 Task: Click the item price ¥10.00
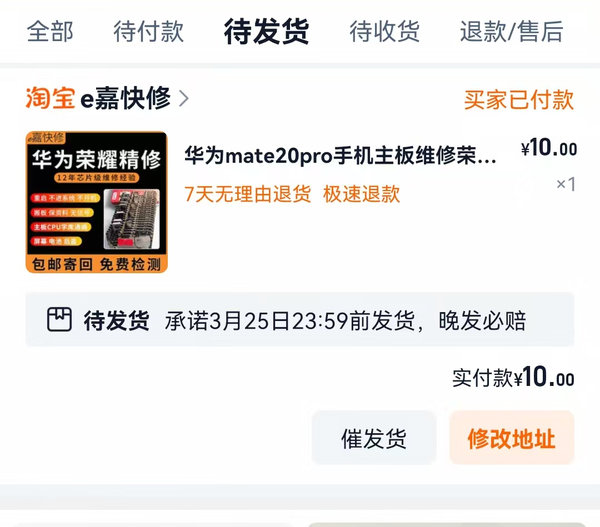pos(549,148)
